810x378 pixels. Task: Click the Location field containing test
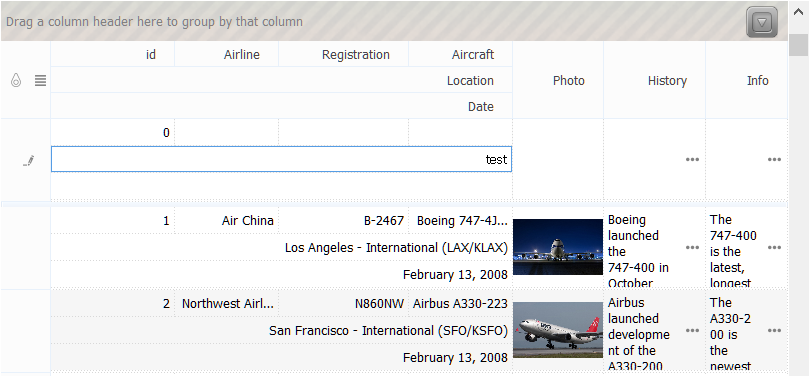point(282,160)
